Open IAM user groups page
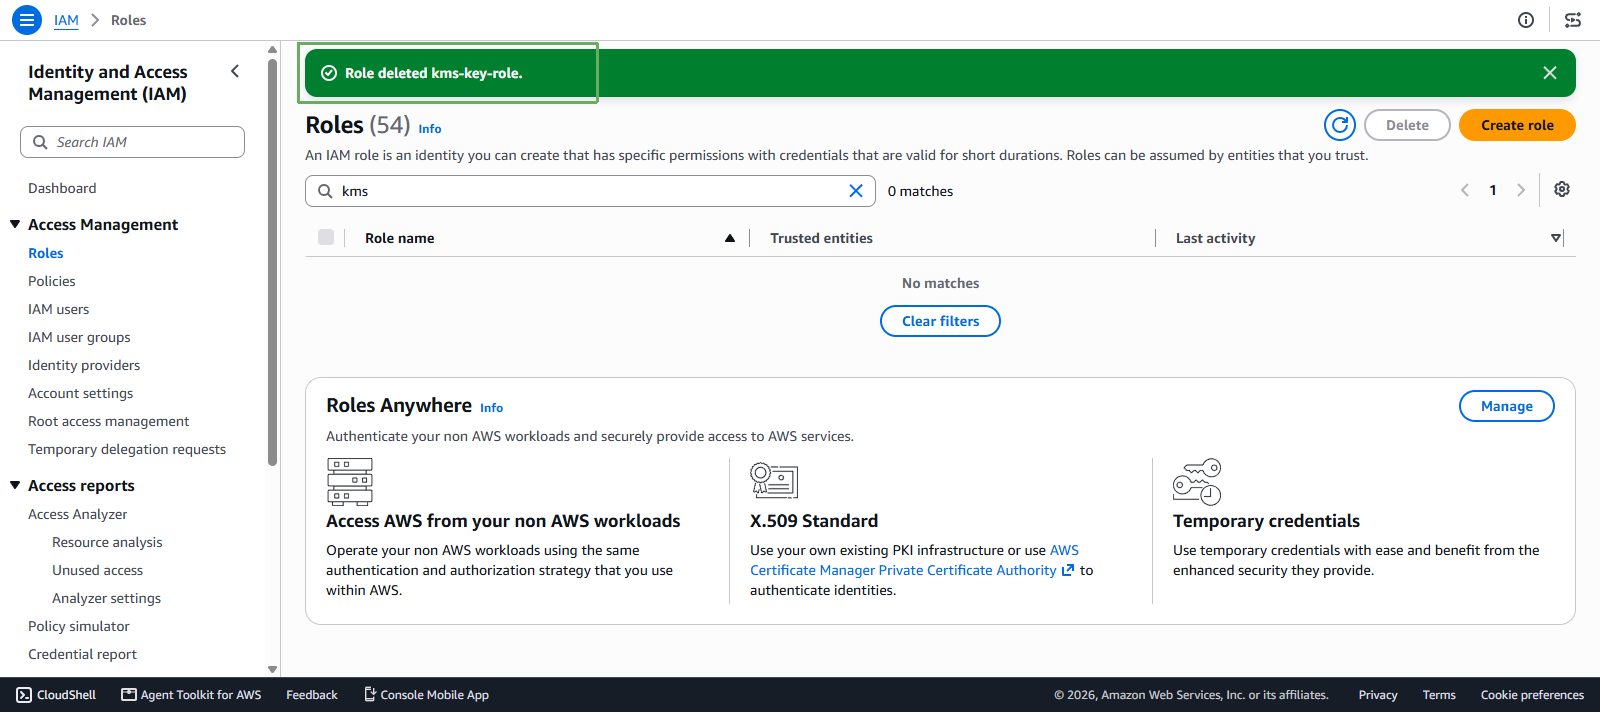Image resolution: width=1600 pixels, height=712 pixels. coord(79,337)
